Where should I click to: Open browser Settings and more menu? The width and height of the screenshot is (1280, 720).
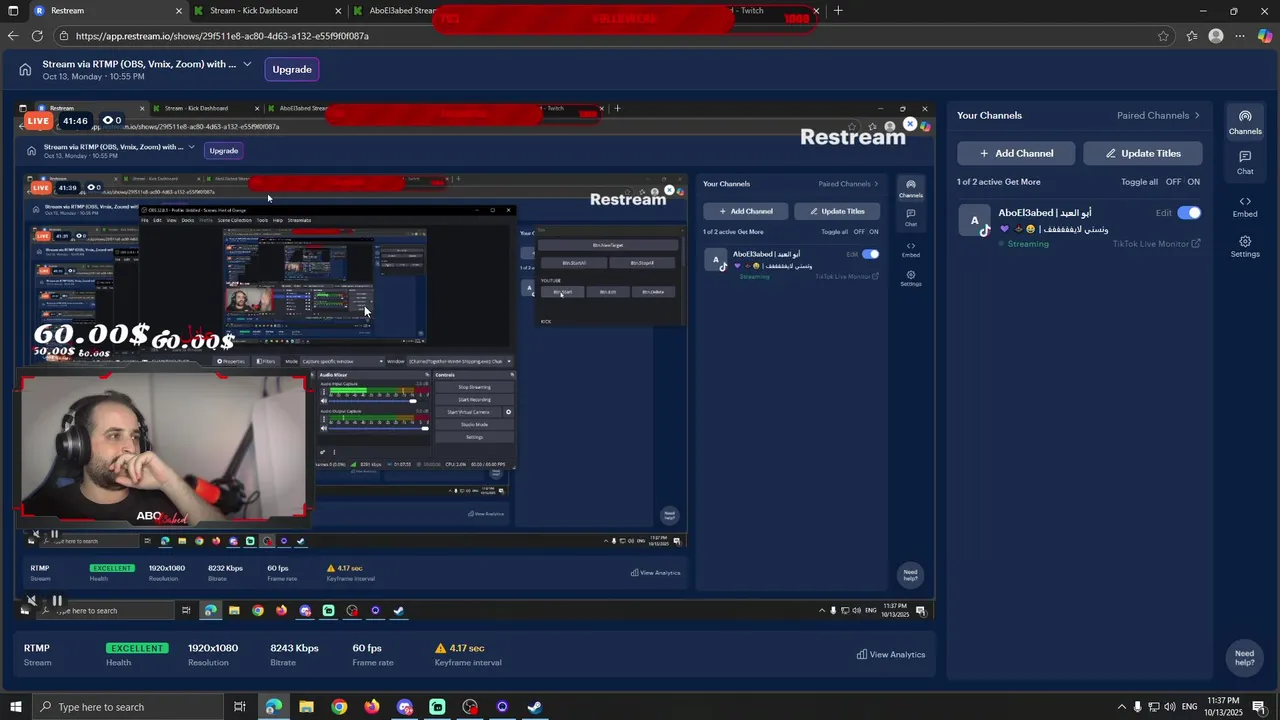pyautogui.click(x=1240, y=36)
